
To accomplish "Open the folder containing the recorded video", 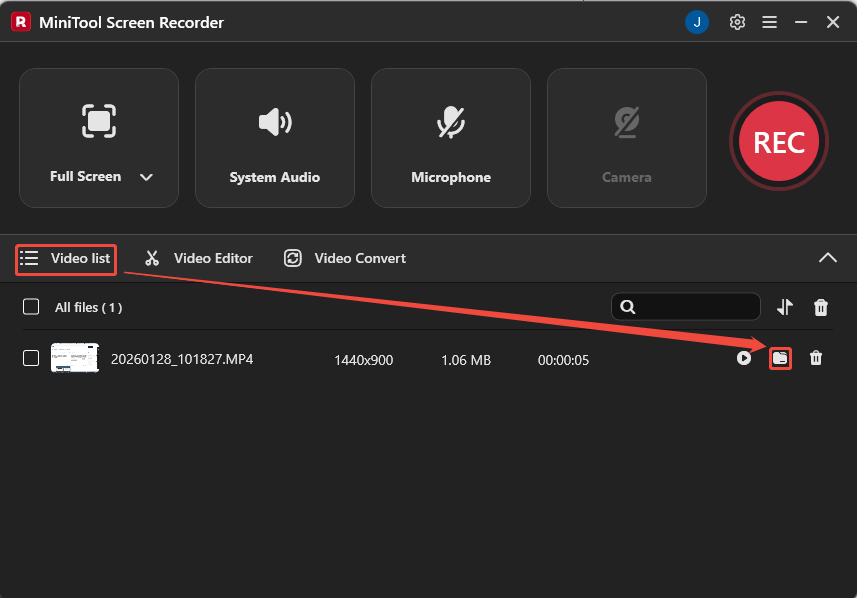I will [x=781, y=357].
